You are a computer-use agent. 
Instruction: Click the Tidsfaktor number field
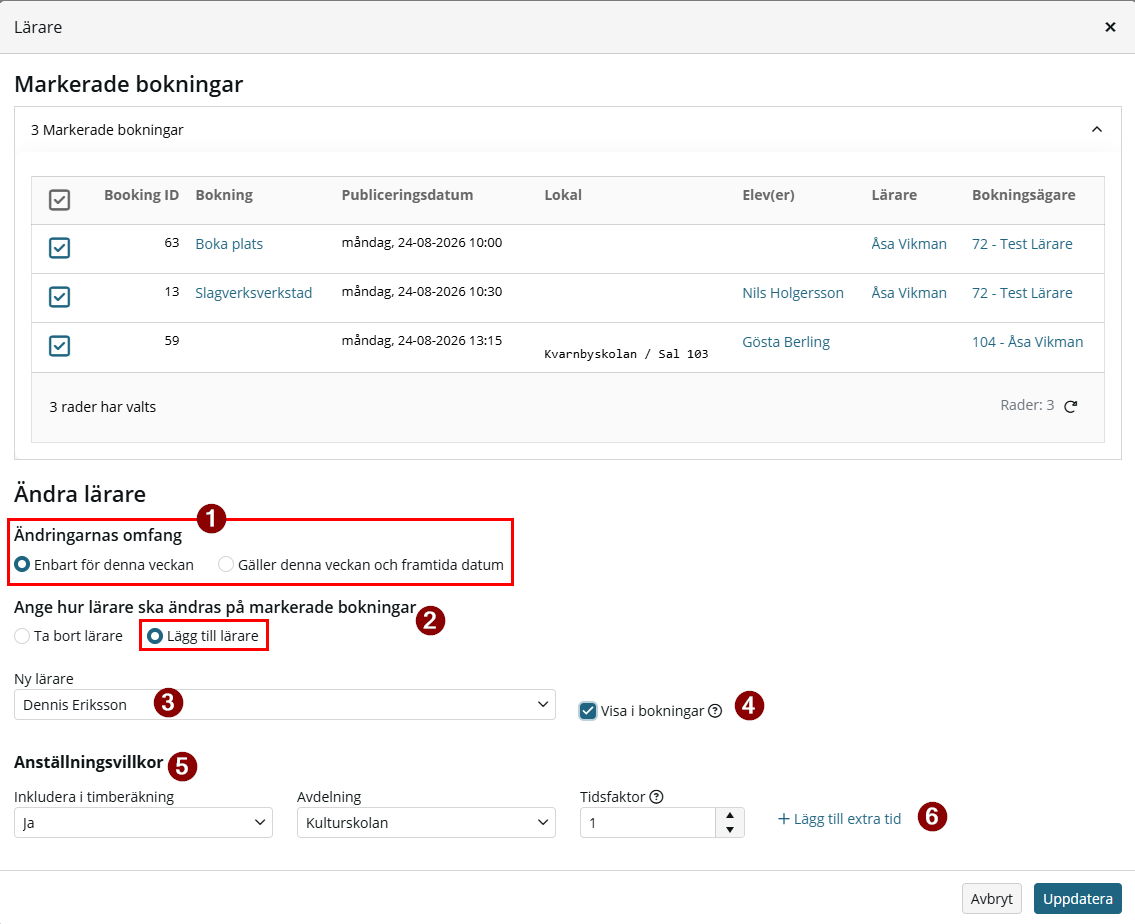[x=648, y=823]
